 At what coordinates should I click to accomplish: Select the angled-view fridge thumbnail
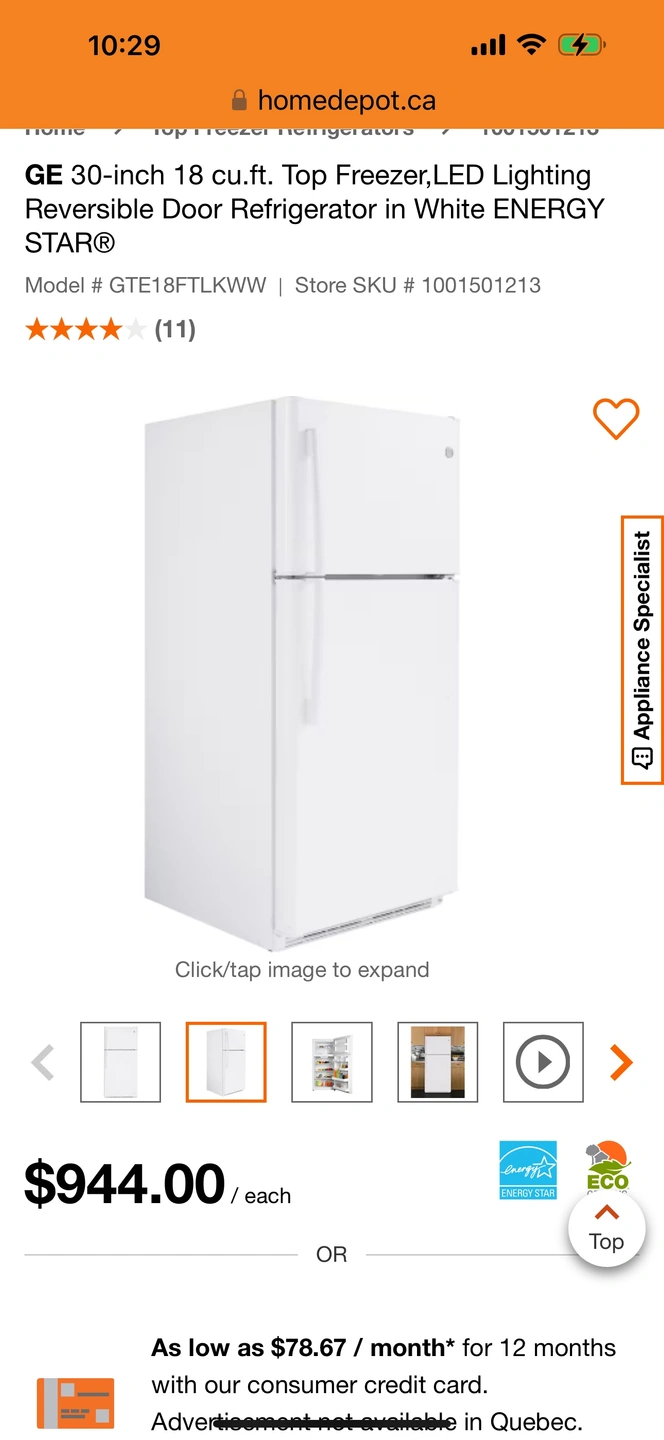tap(226, 1062)
